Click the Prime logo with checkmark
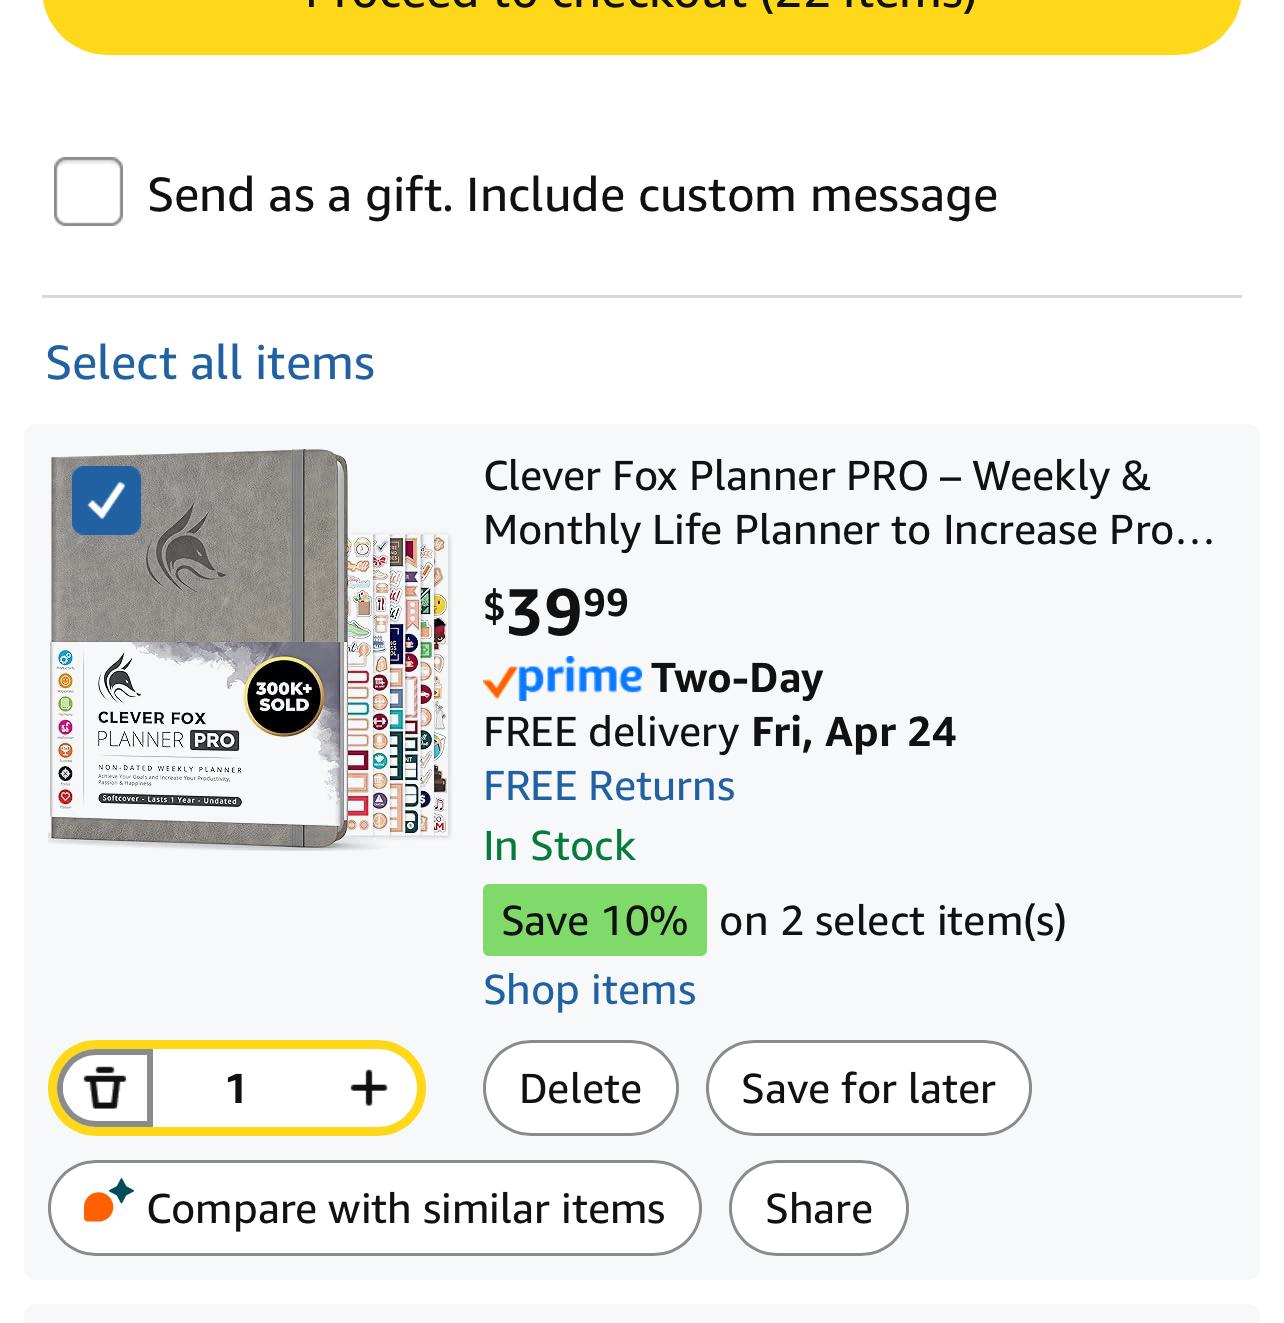This screenshot has height=1323, width=1284. coord(562,679)
